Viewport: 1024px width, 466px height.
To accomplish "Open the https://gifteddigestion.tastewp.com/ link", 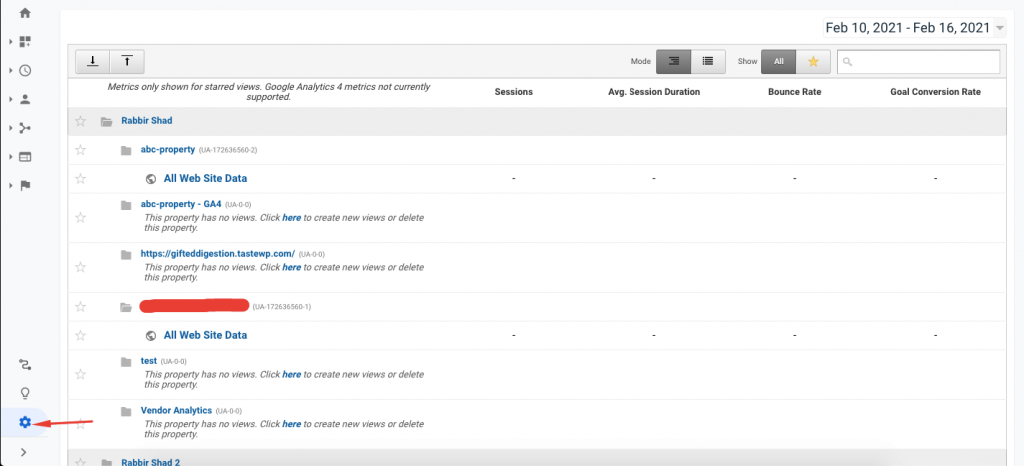I will (218, 254).
